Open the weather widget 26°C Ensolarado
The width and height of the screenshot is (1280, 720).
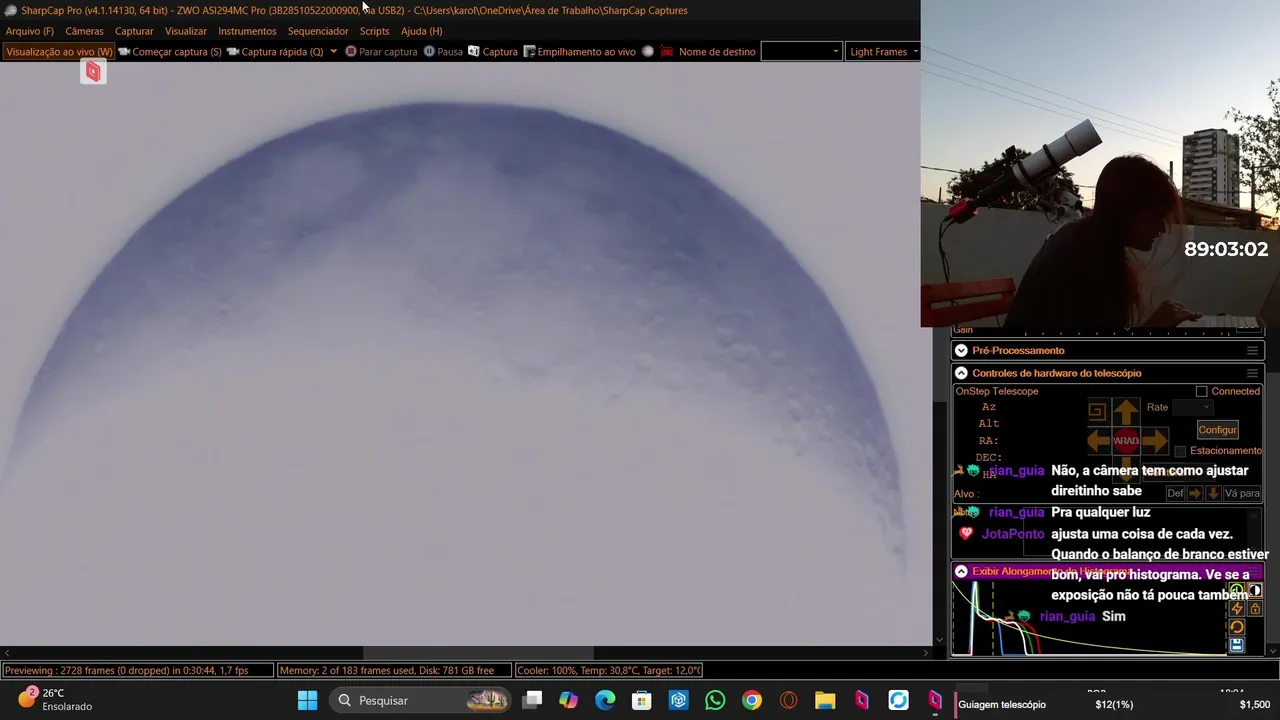(x=55, y=699)
